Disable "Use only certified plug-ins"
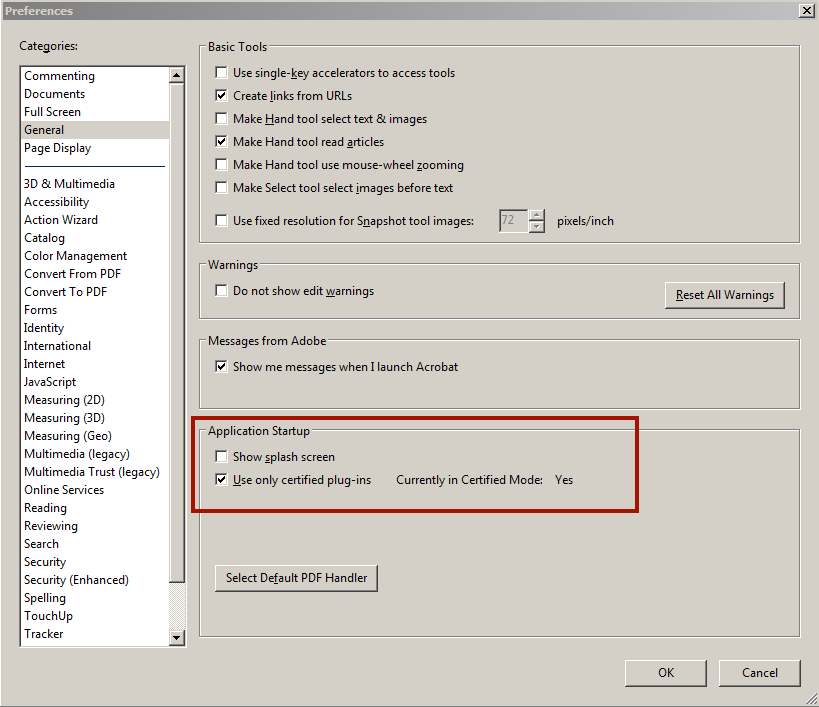Viewport: 819px width, 707px height. pos(221,480)
